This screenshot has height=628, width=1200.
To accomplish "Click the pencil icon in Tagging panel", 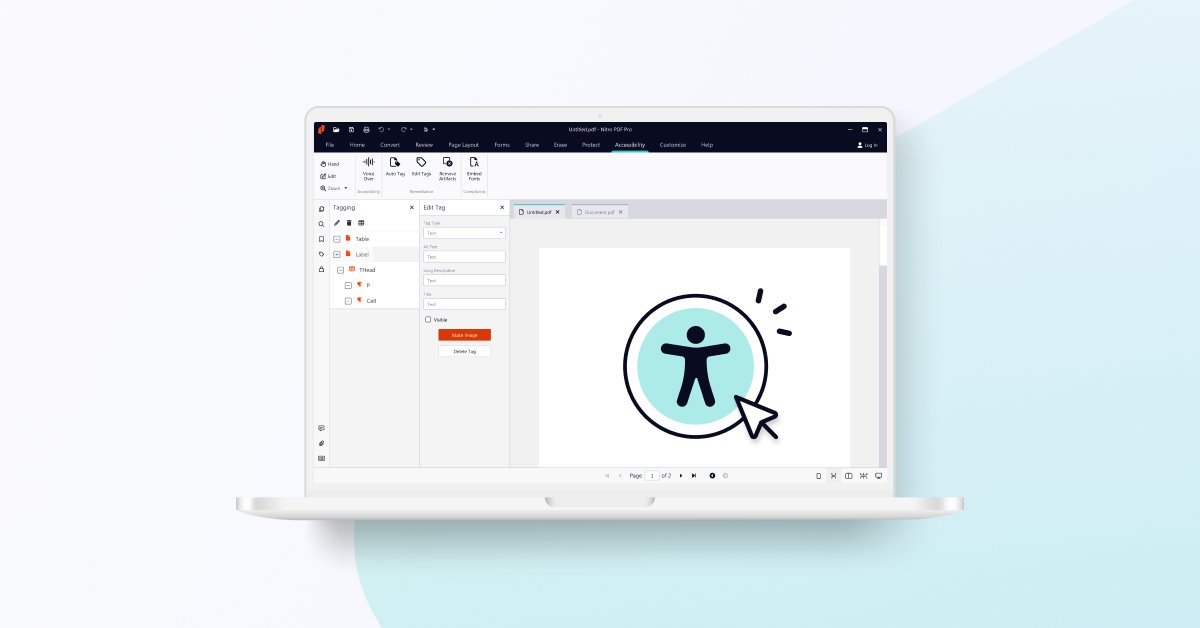I will click(x=337, y=223).
